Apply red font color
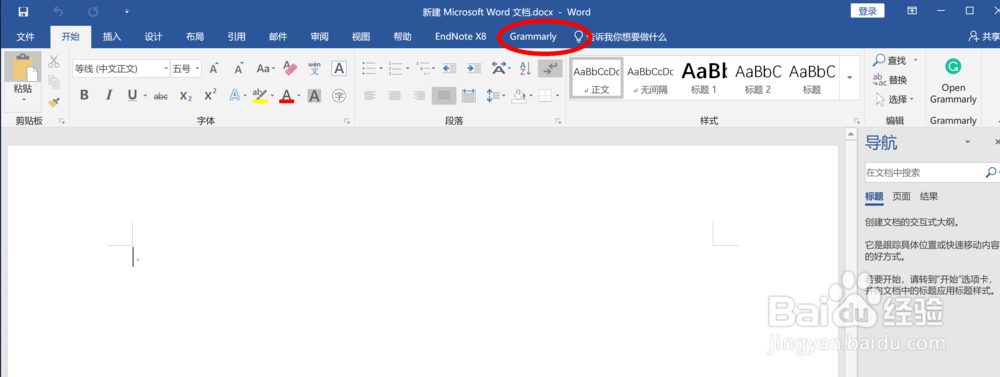1000x377 pixels. click(286, 96)
